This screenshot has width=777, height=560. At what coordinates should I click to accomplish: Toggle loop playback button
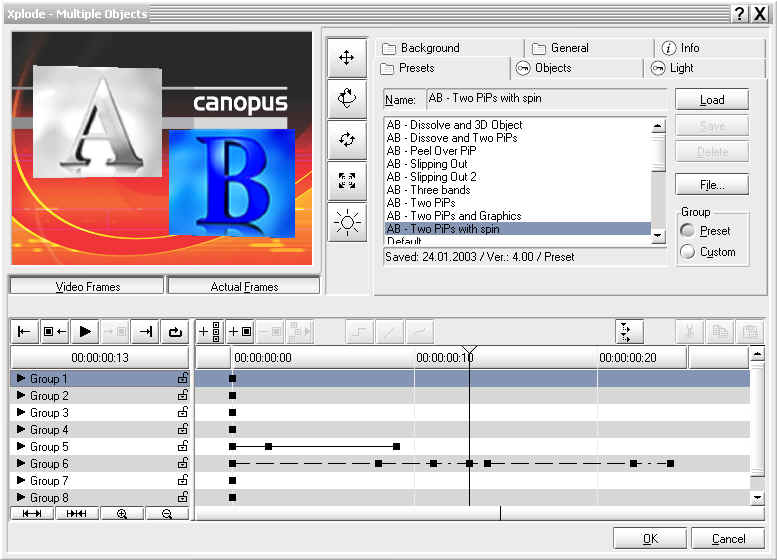pos(175,332)
